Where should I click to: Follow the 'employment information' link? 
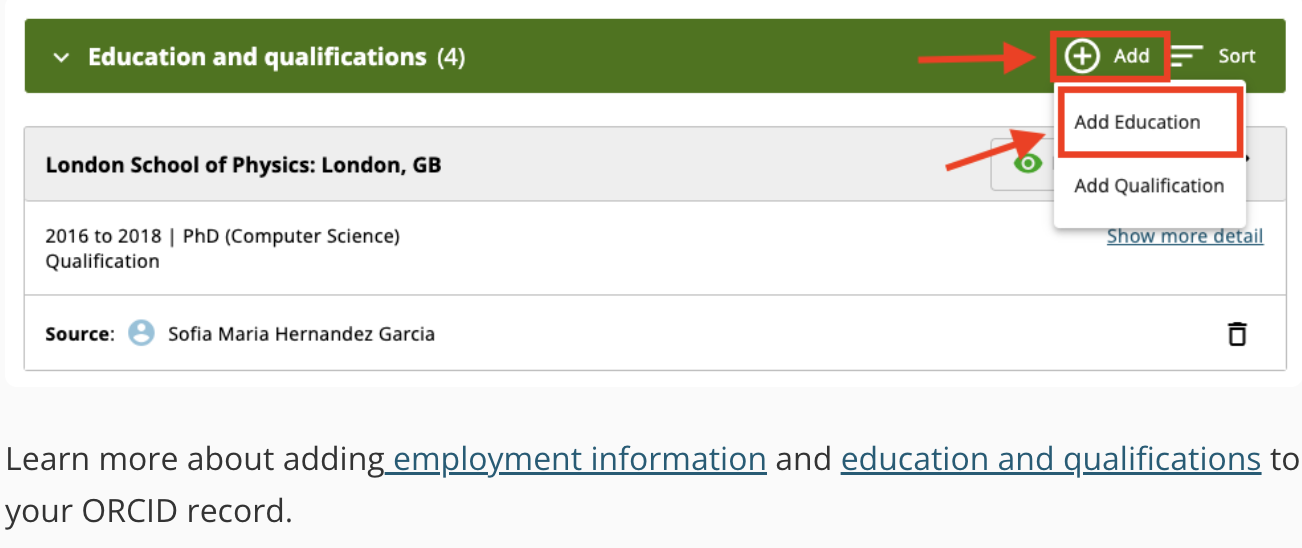coord(579,459)
